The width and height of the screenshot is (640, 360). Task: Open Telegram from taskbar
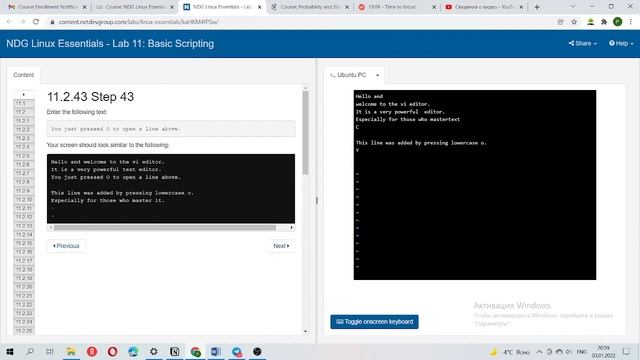[237, 351]
